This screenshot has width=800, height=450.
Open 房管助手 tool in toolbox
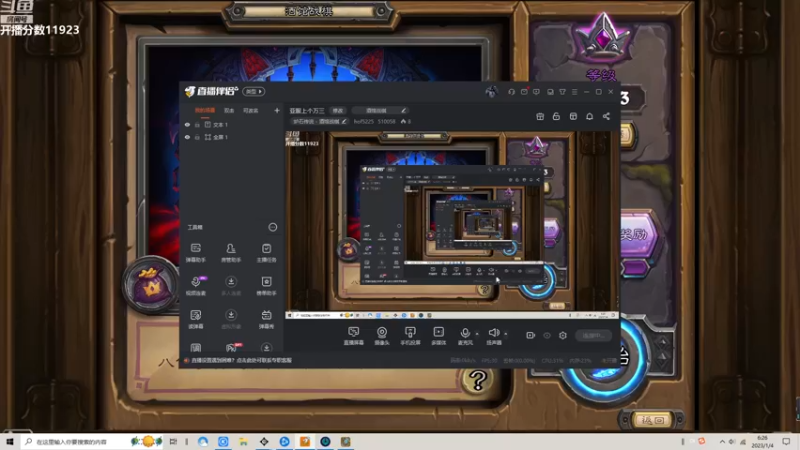pos(231,253)
